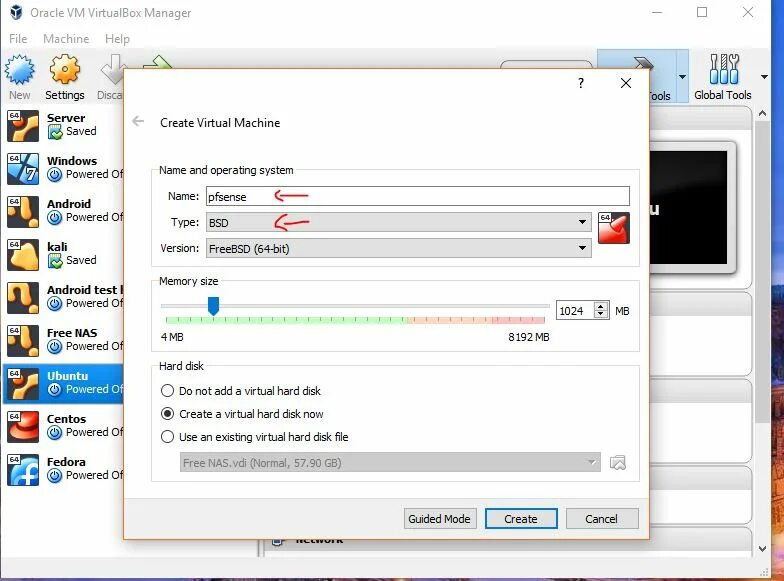The height and width of the screenshot is (581, 784).
Task: Click the dialog help question mark
Action: point(580,83)
